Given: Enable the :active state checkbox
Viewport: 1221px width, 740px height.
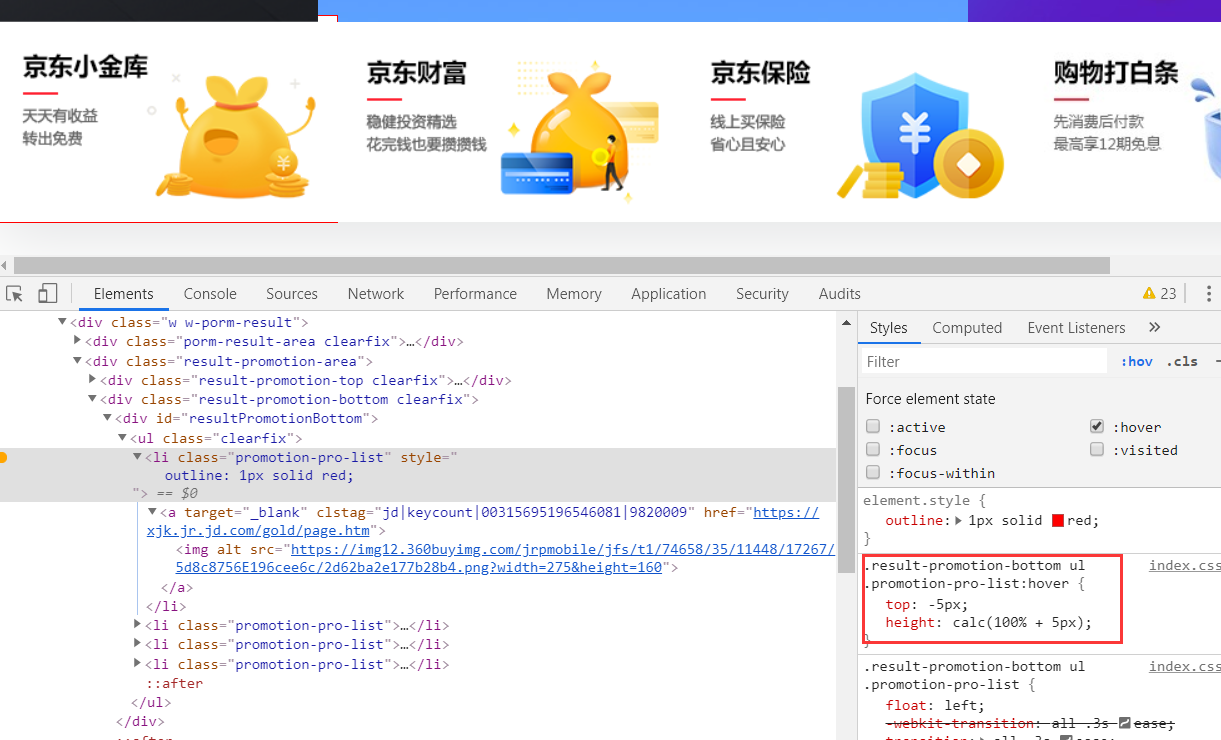Looking at the screenshot, I should coord(873,427).
